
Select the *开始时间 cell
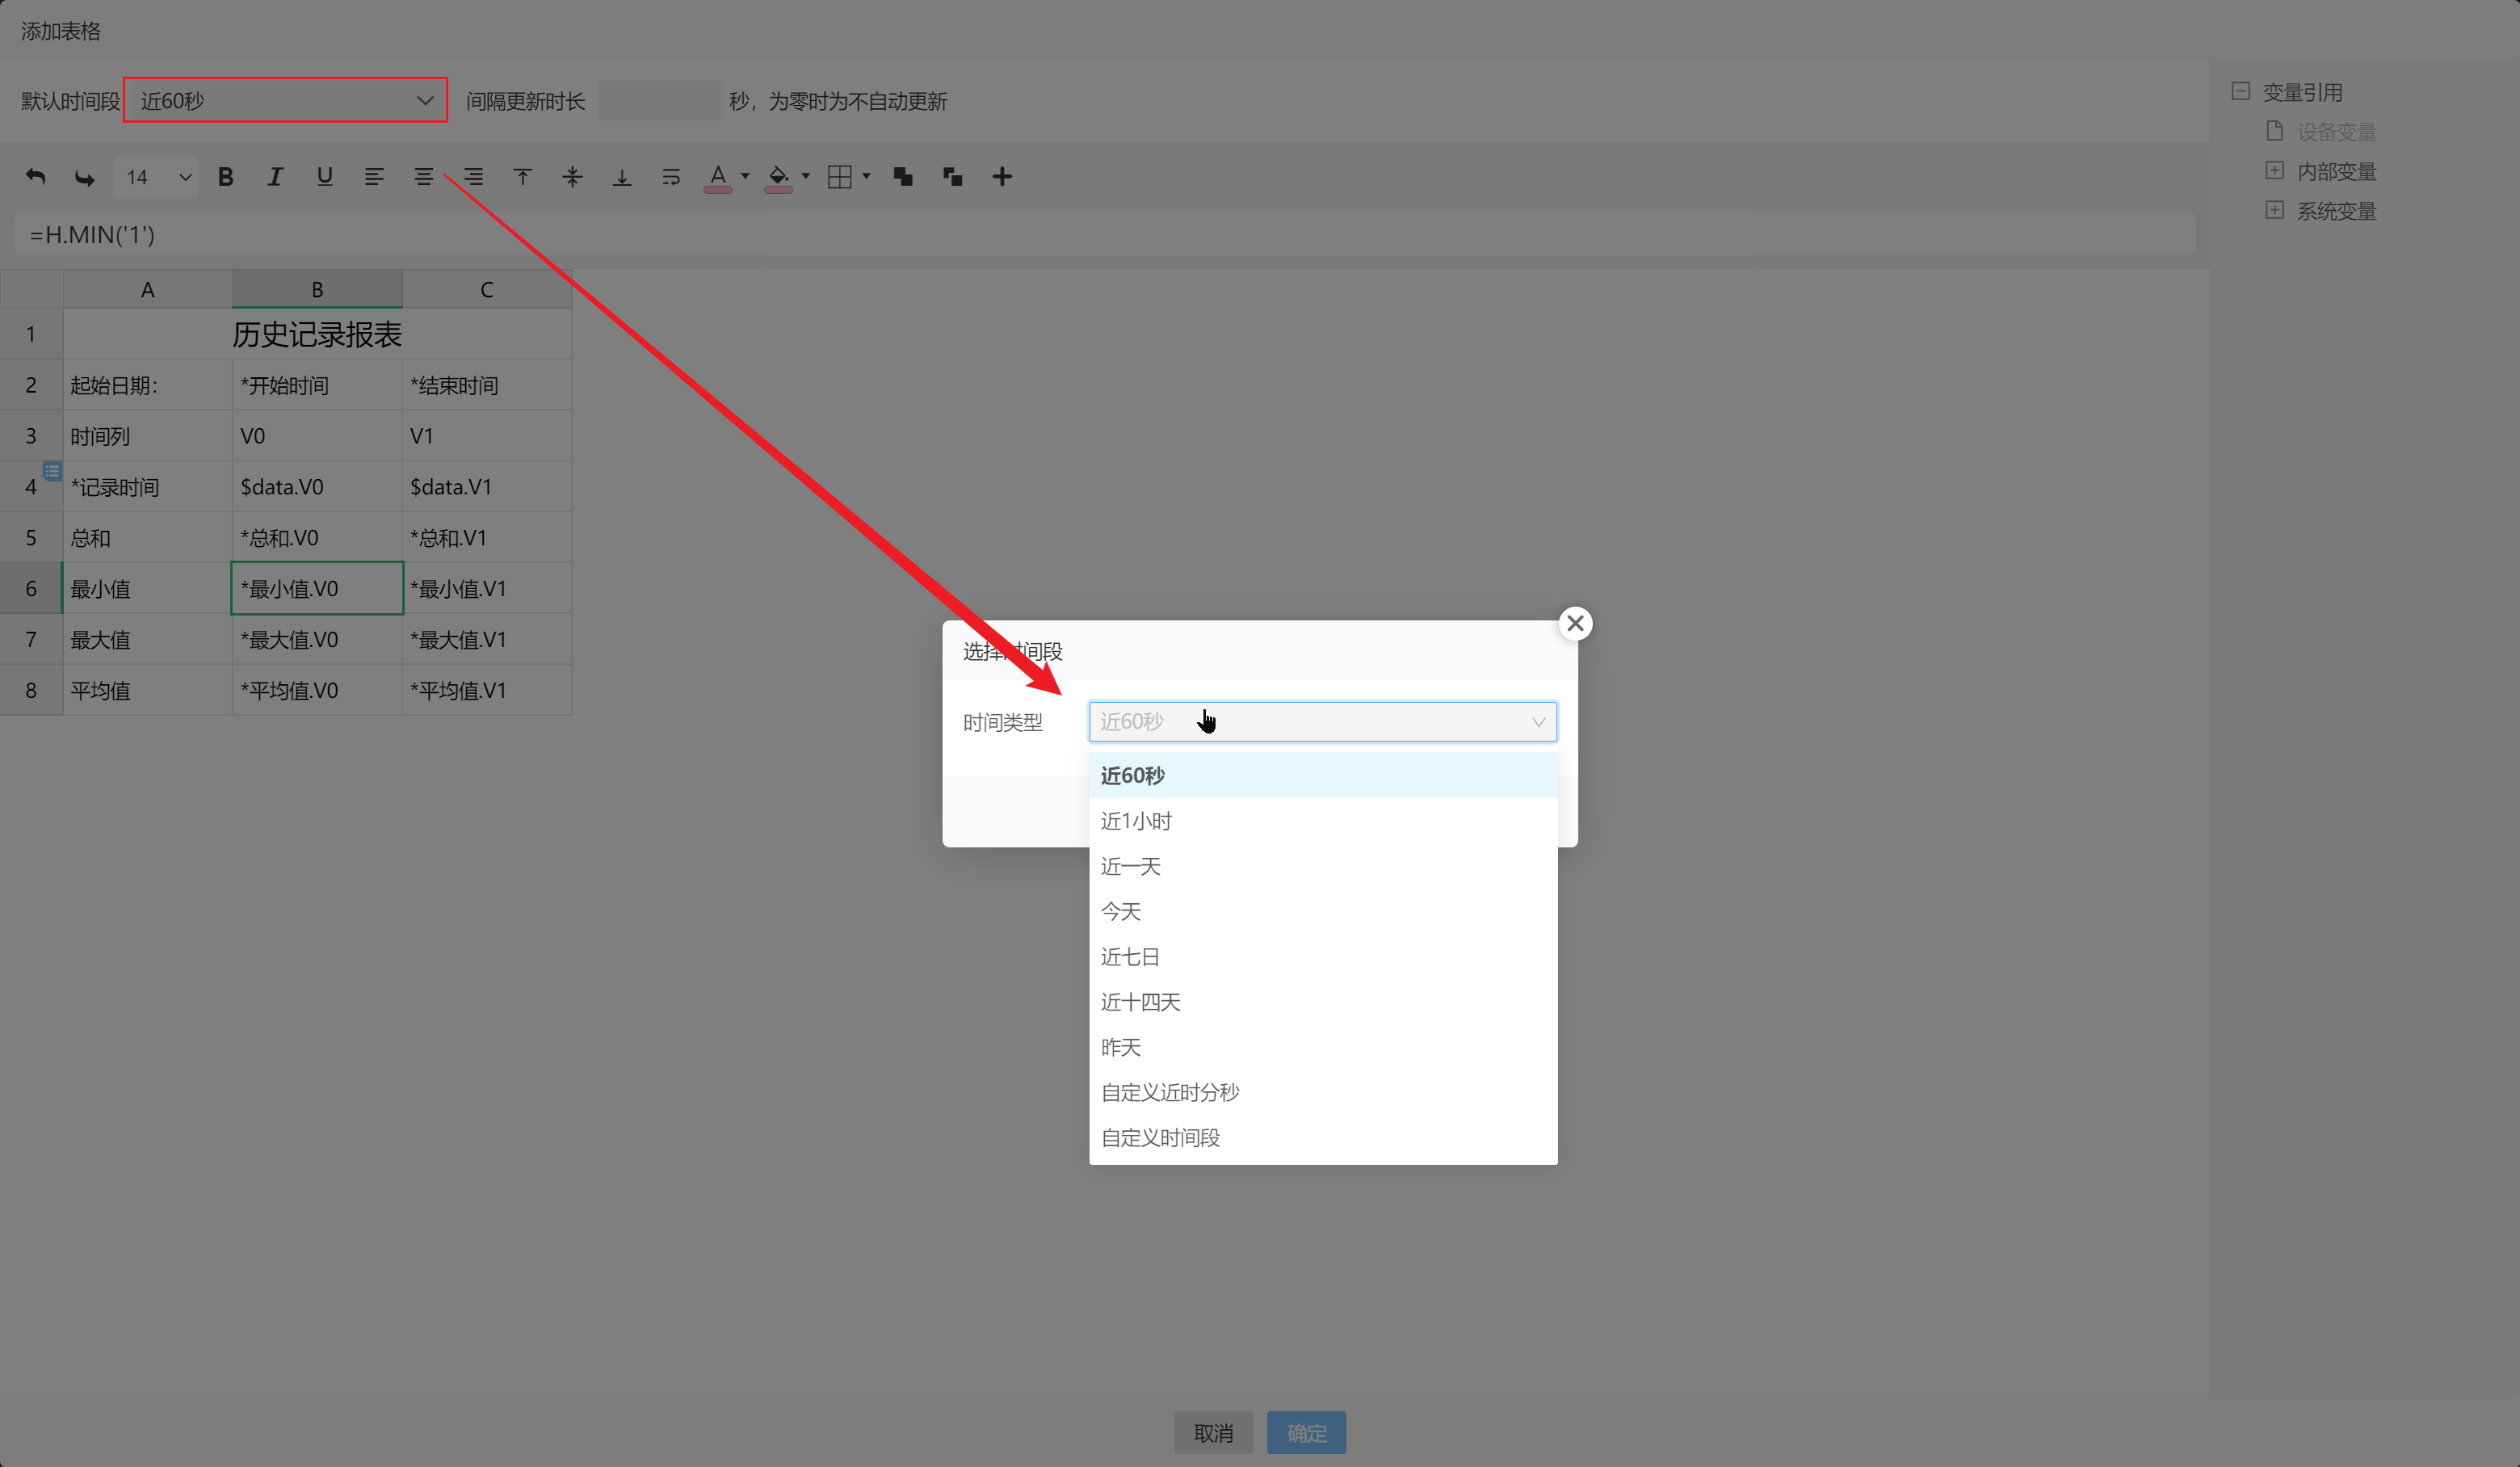(317, 385)
